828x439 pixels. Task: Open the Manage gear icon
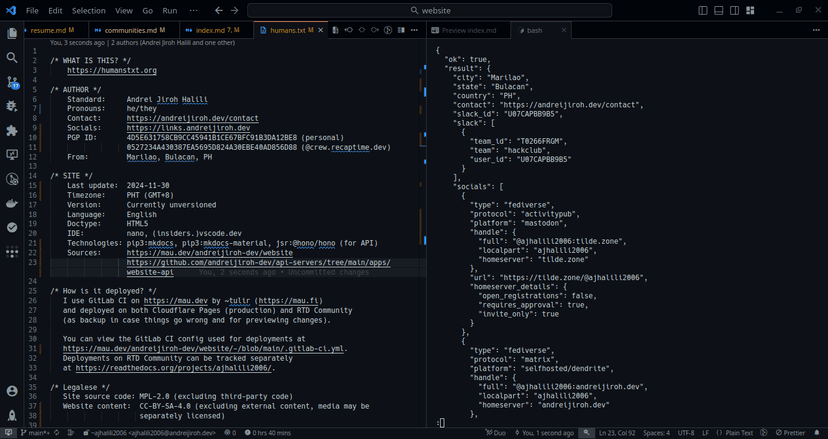[12, 415]
